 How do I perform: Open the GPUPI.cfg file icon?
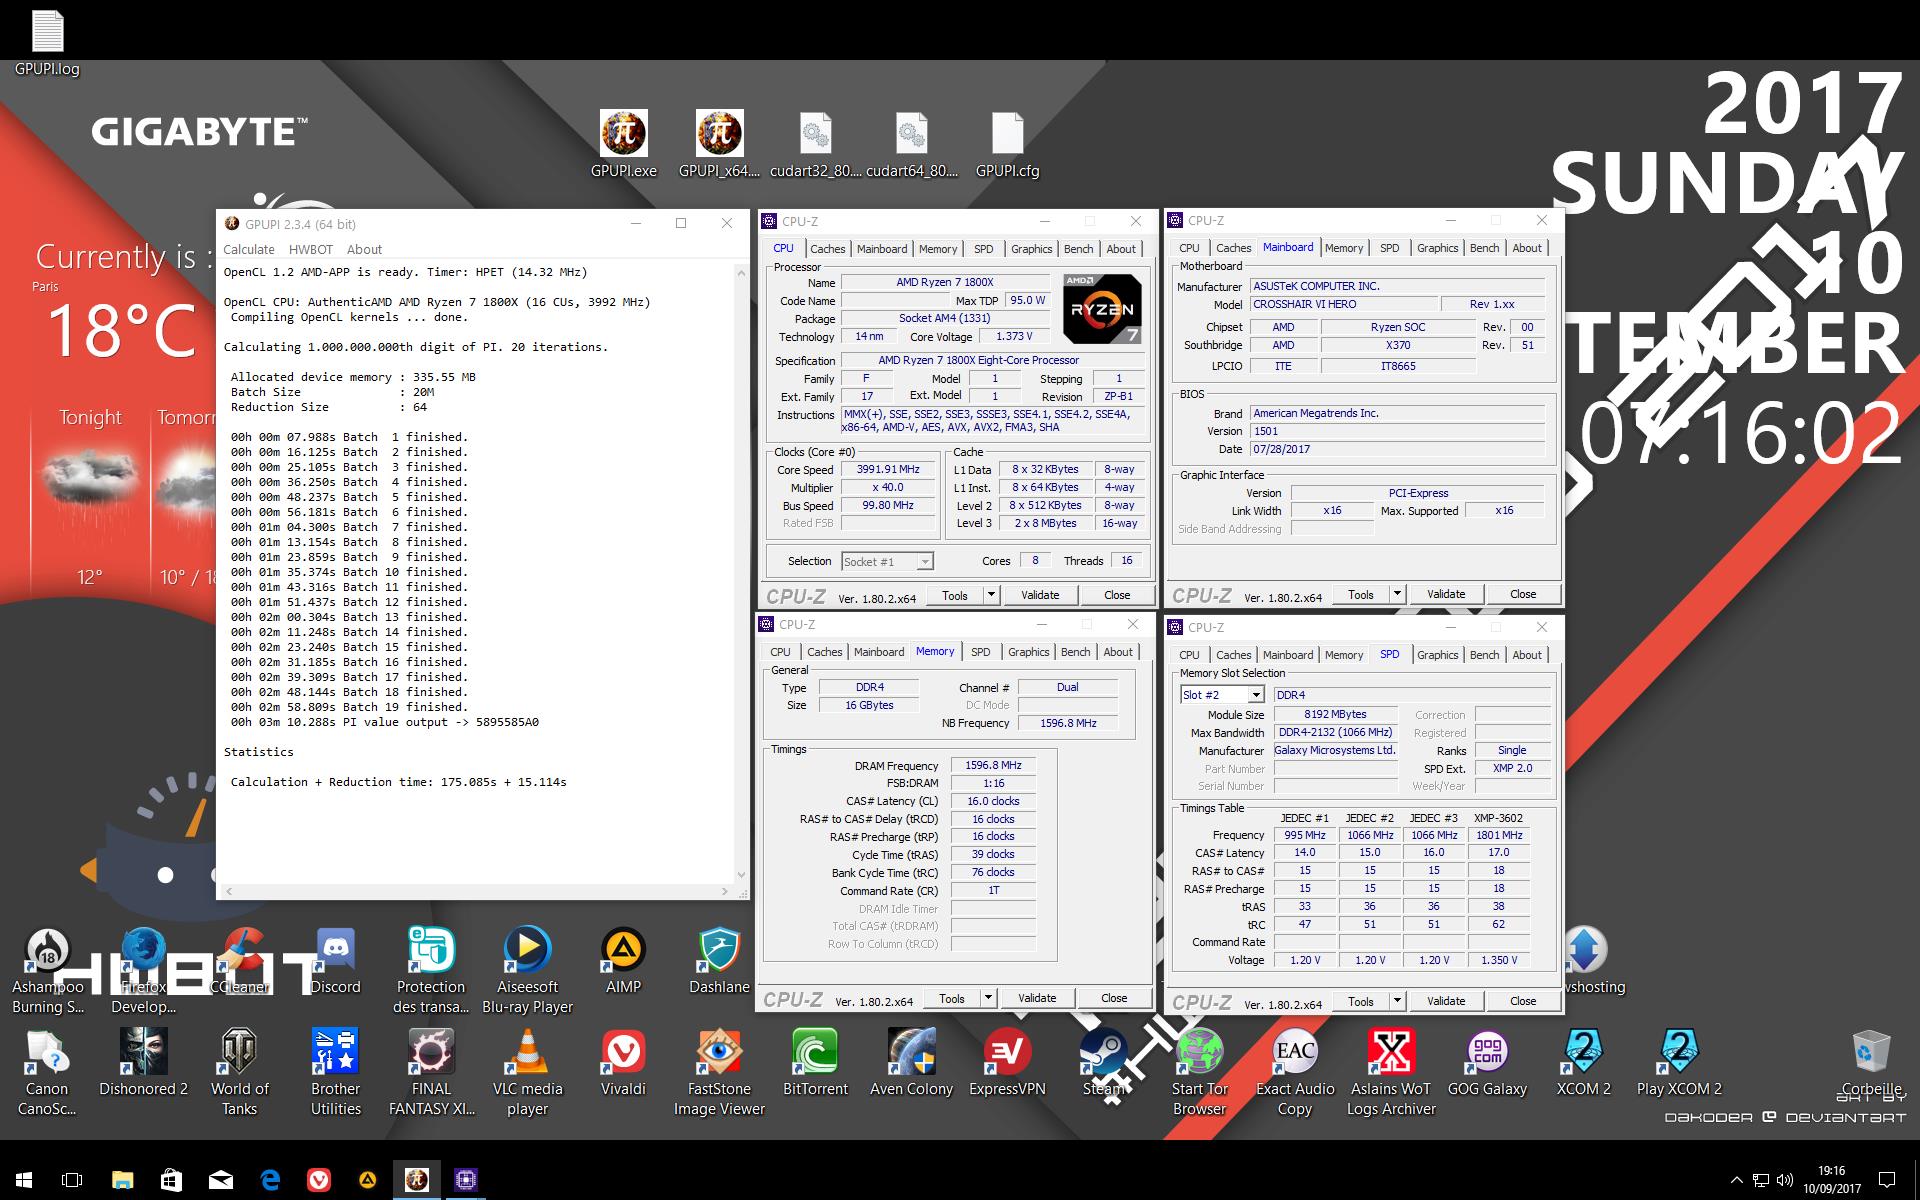[x=1007, y=143]
